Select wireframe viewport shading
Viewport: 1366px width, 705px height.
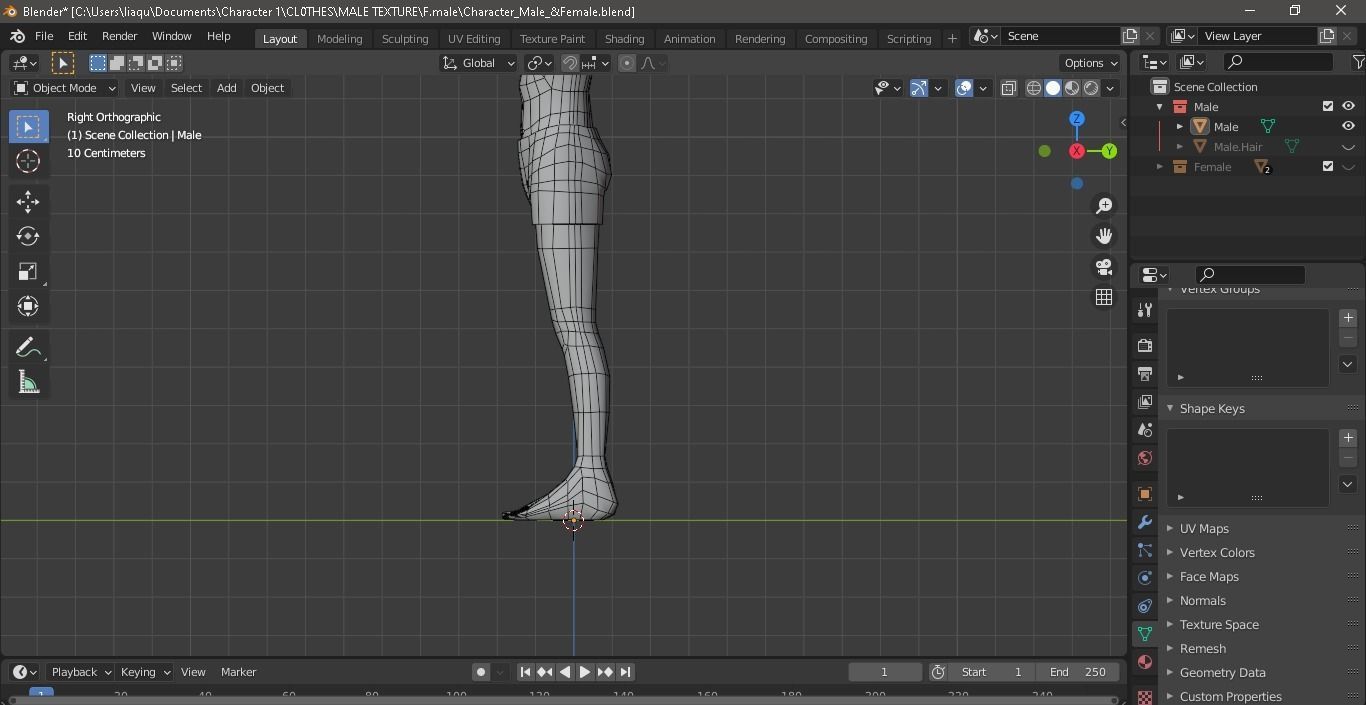pos(1034,88)
